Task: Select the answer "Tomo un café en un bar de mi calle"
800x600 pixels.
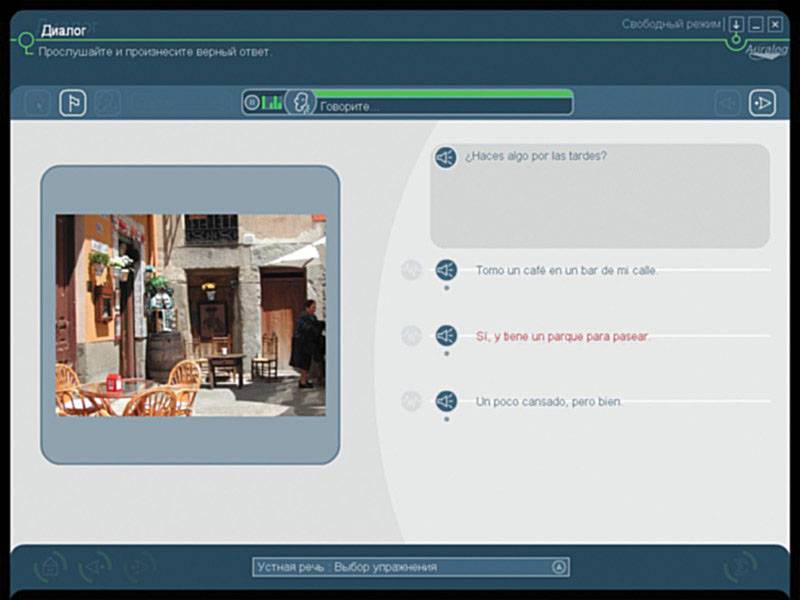Action: tap(566, 270)
